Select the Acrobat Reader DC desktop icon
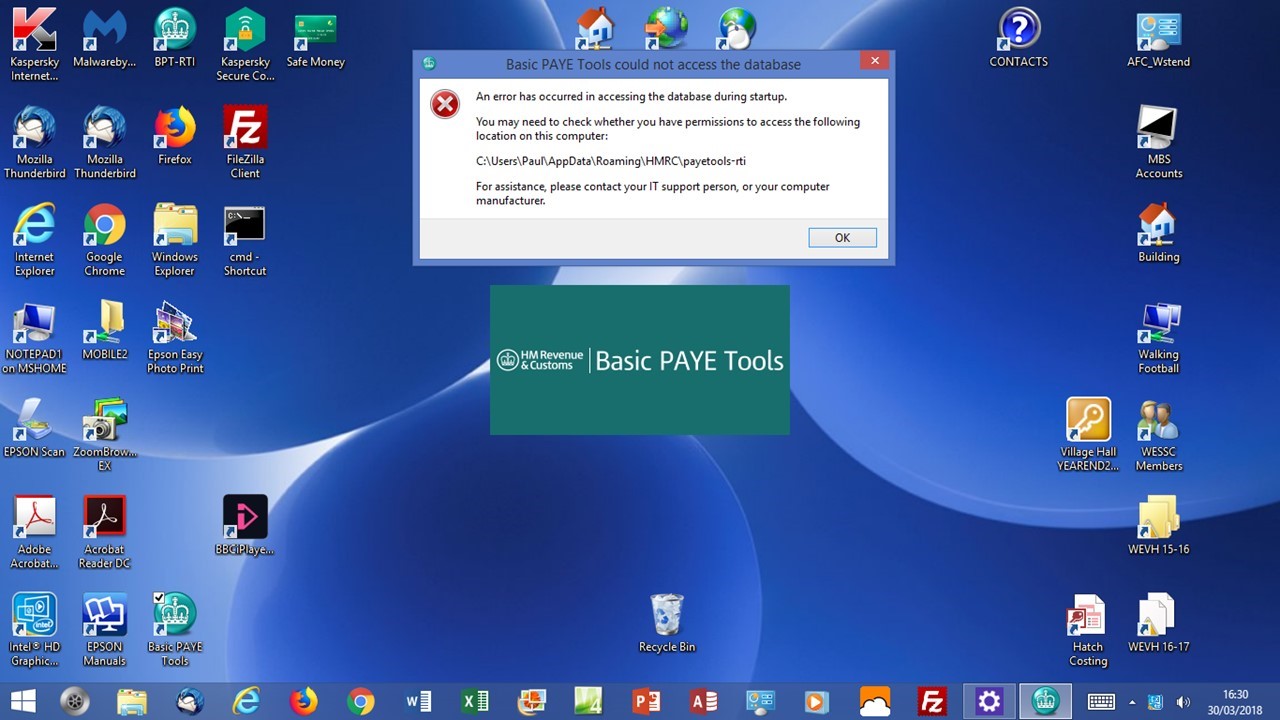 click(105, 533)
